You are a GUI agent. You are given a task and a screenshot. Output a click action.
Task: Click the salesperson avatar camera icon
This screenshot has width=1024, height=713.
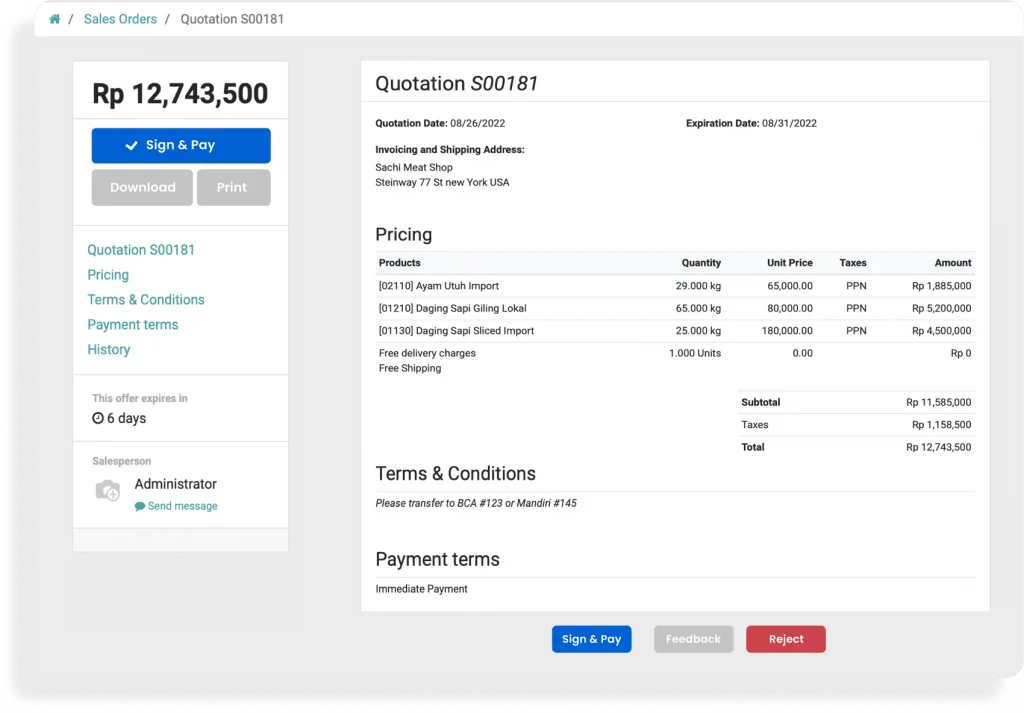(107, 490)
